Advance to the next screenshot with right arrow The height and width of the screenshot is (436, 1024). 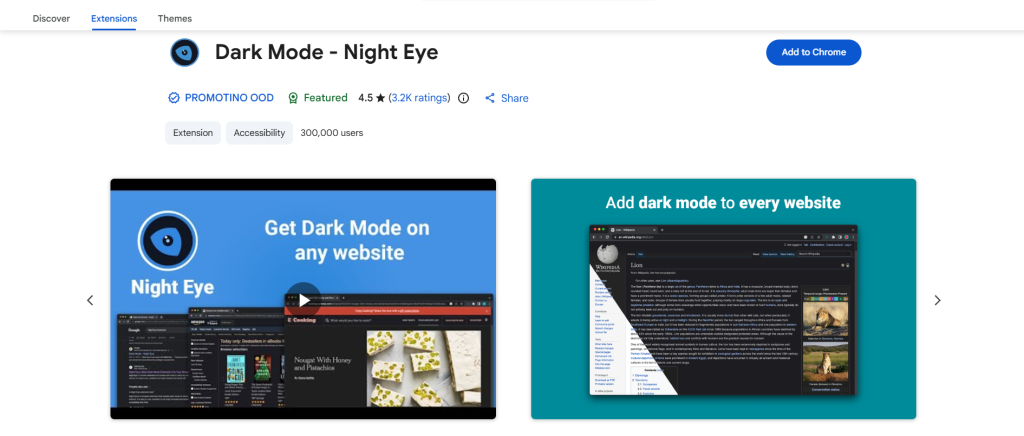[x=937, y=300]
